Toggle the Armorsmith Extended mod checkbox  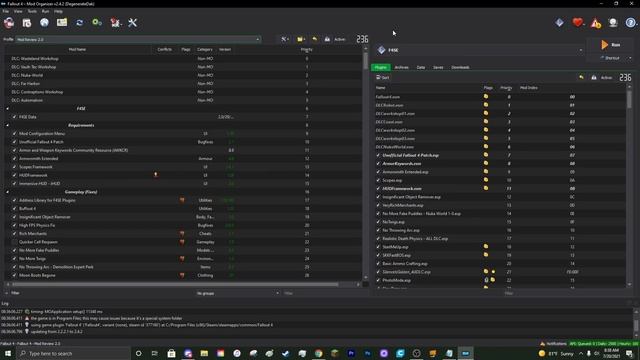[14, 158]
